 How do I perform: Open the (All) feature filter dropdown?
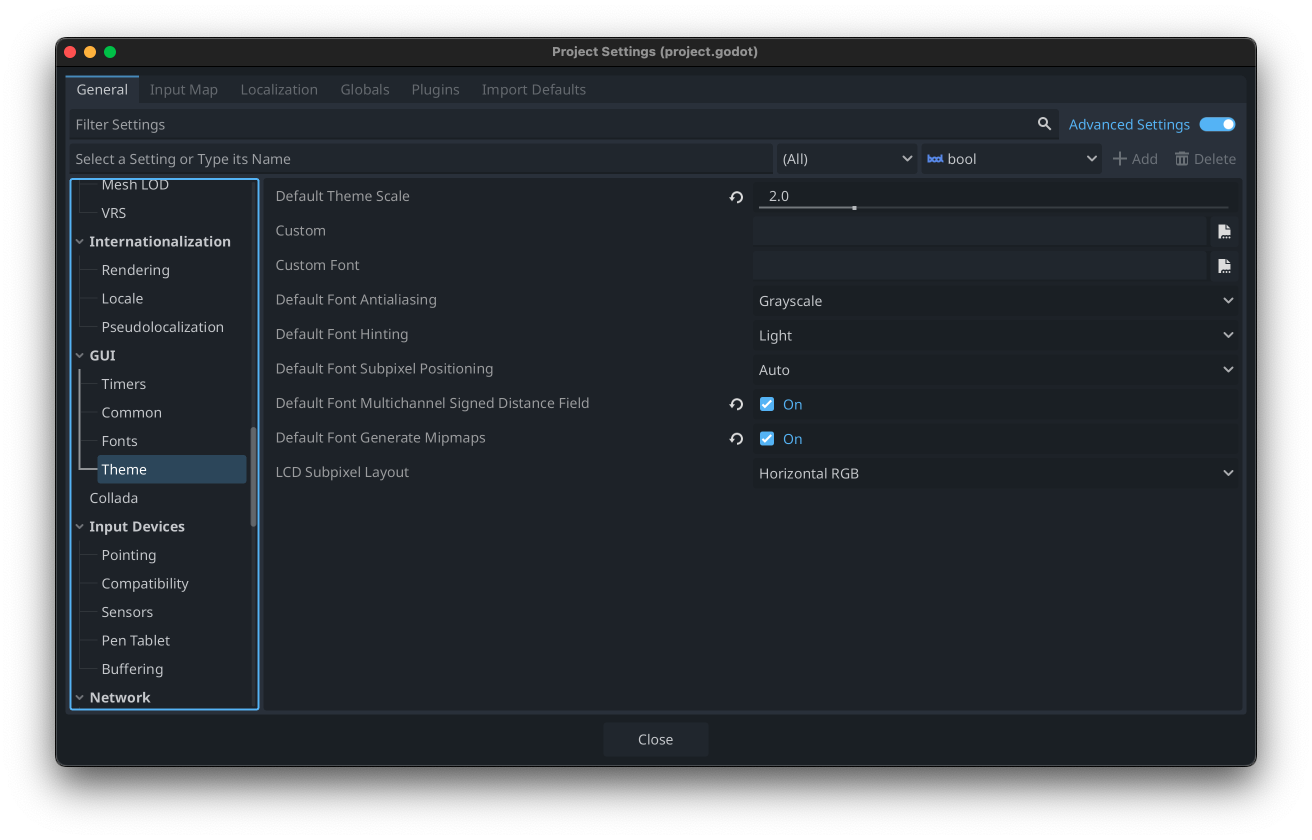click(847, 159)
